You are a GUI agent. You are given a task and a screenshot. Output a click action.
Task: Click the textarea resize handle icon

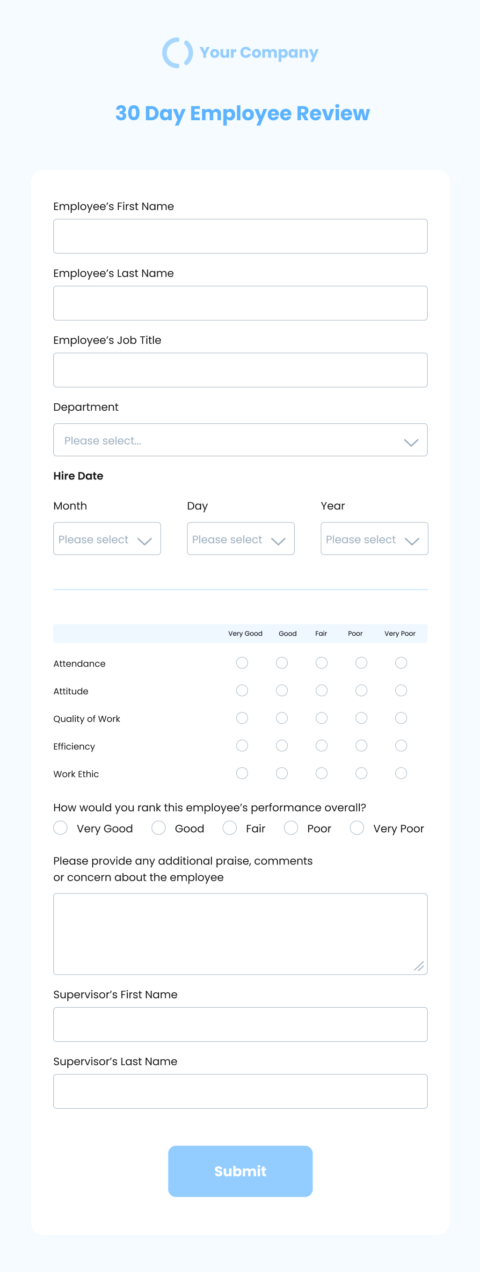coord(419,966)
